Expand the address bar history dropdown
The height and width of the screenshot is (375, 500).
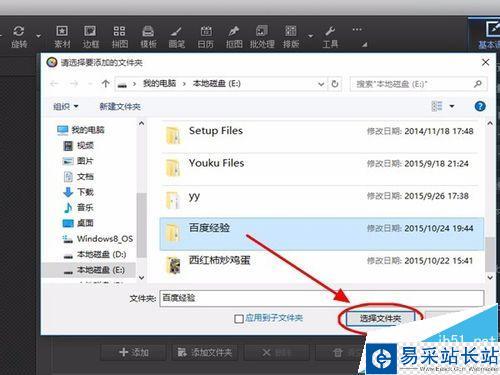tap(321, 84)
